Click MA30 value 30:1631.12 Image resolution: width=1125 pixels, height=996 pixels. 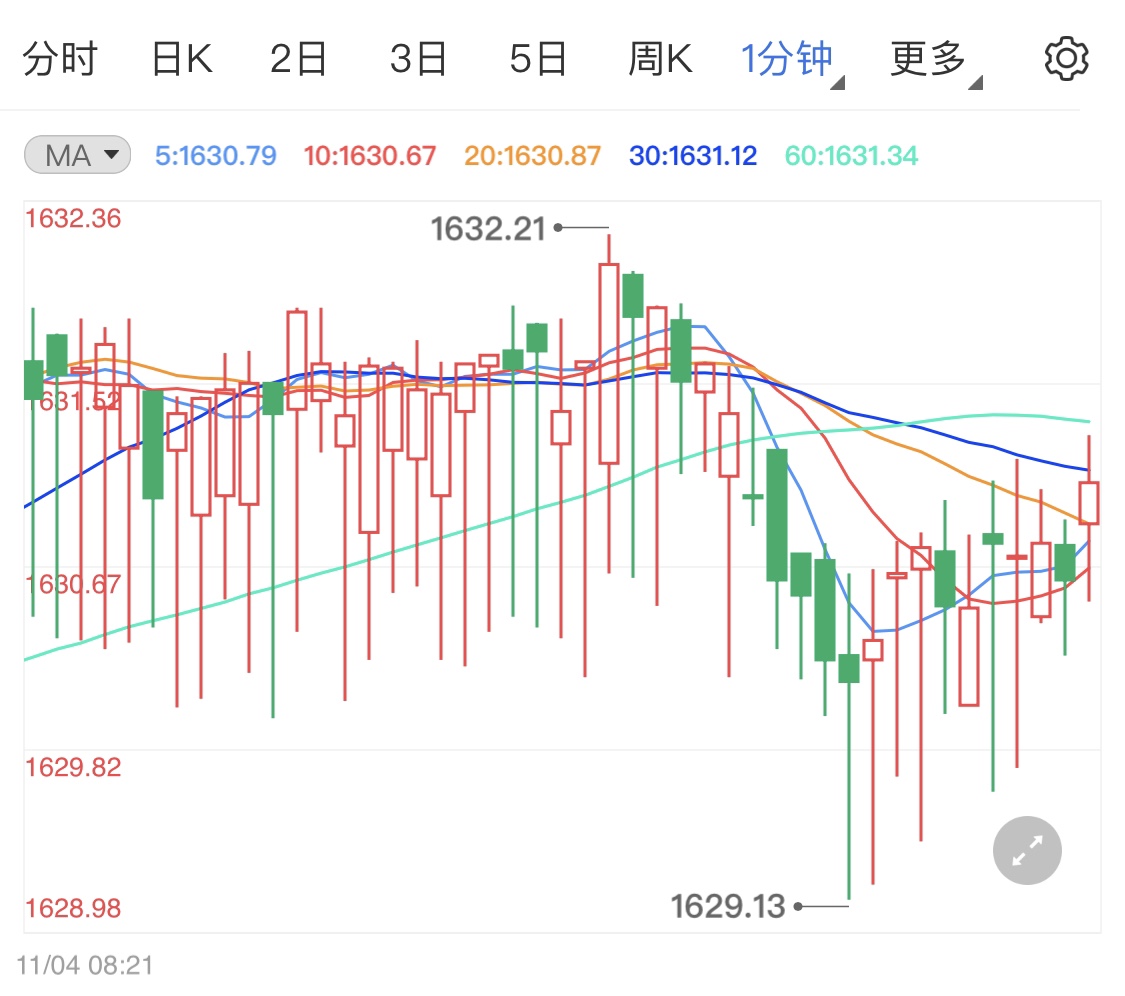tap(693, 156)
